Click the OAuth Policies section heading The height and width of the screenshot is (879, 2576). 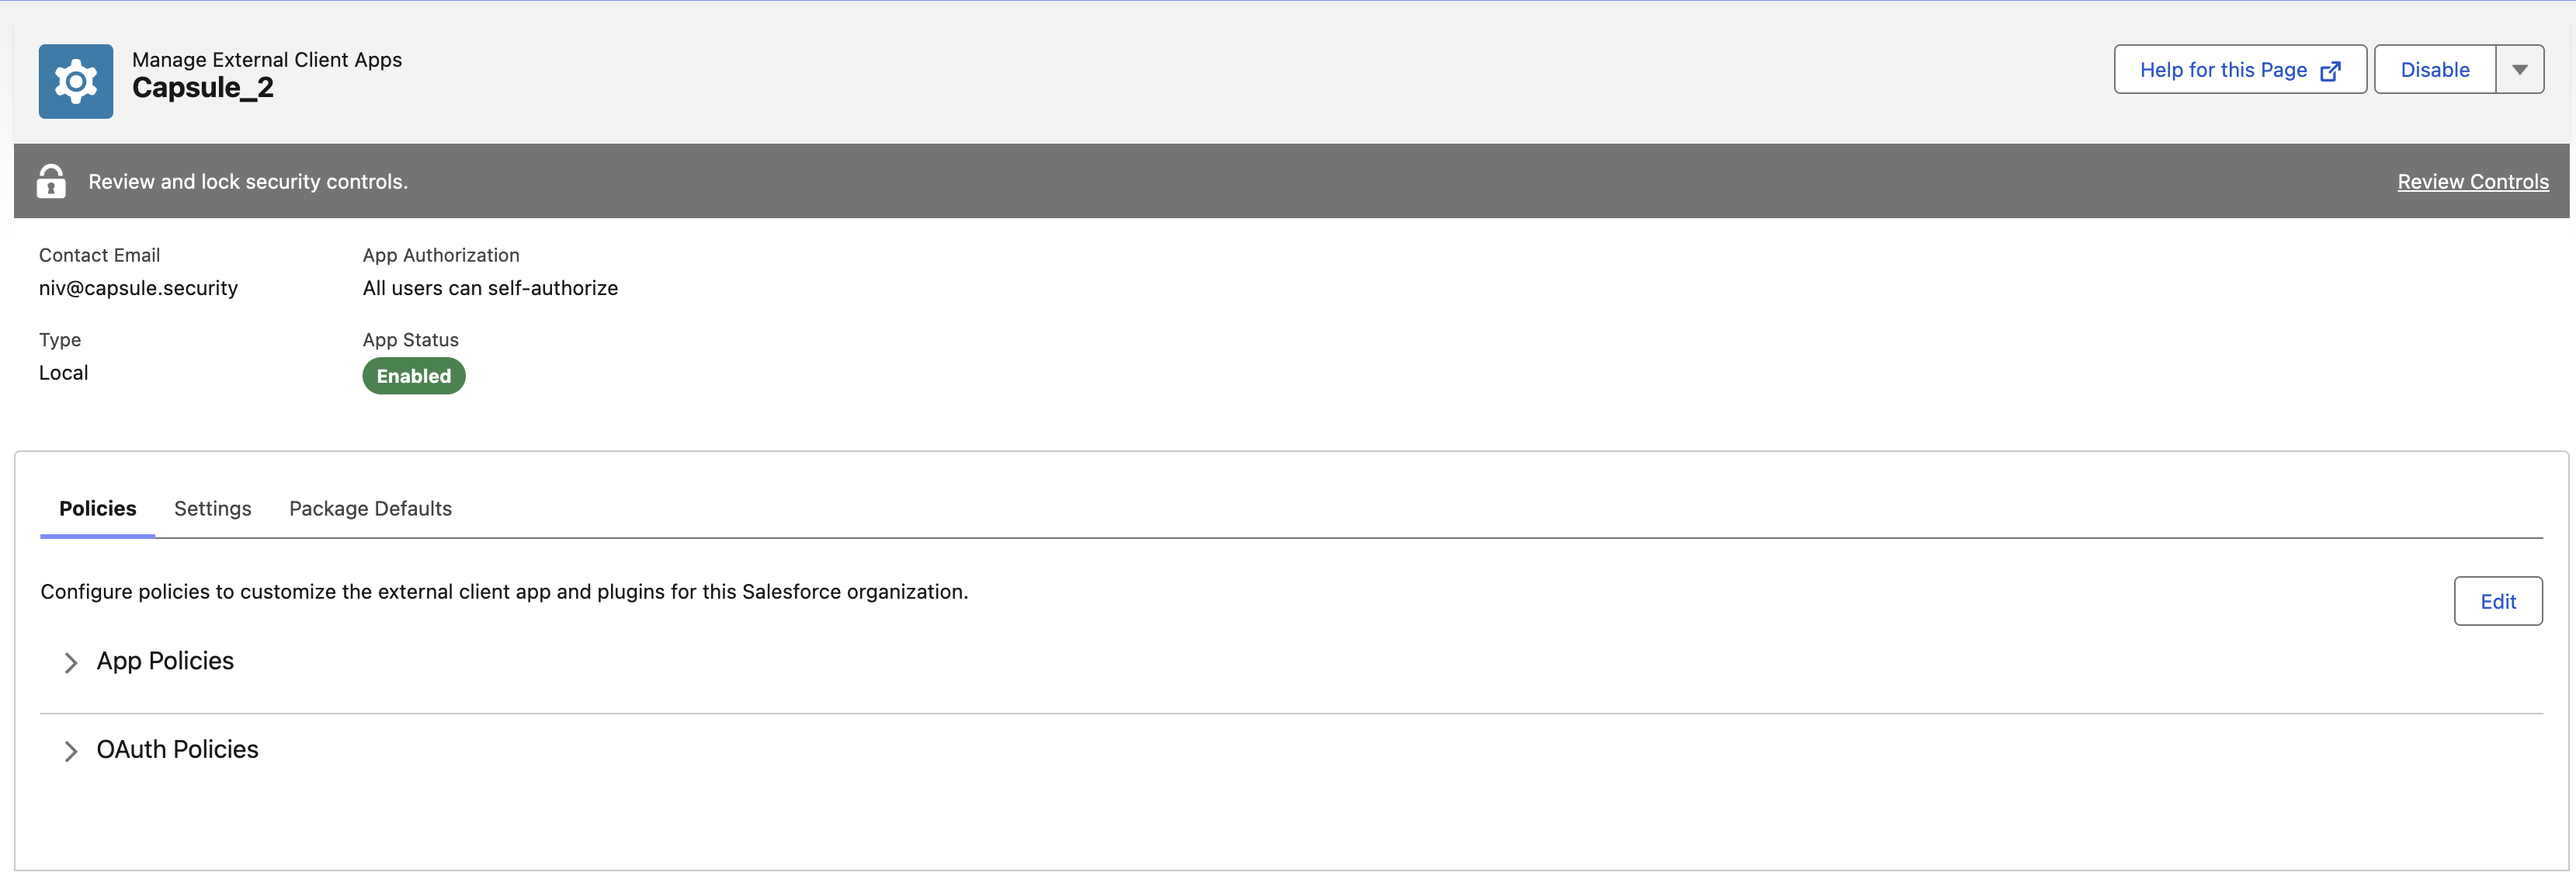(x=177, y=749)
